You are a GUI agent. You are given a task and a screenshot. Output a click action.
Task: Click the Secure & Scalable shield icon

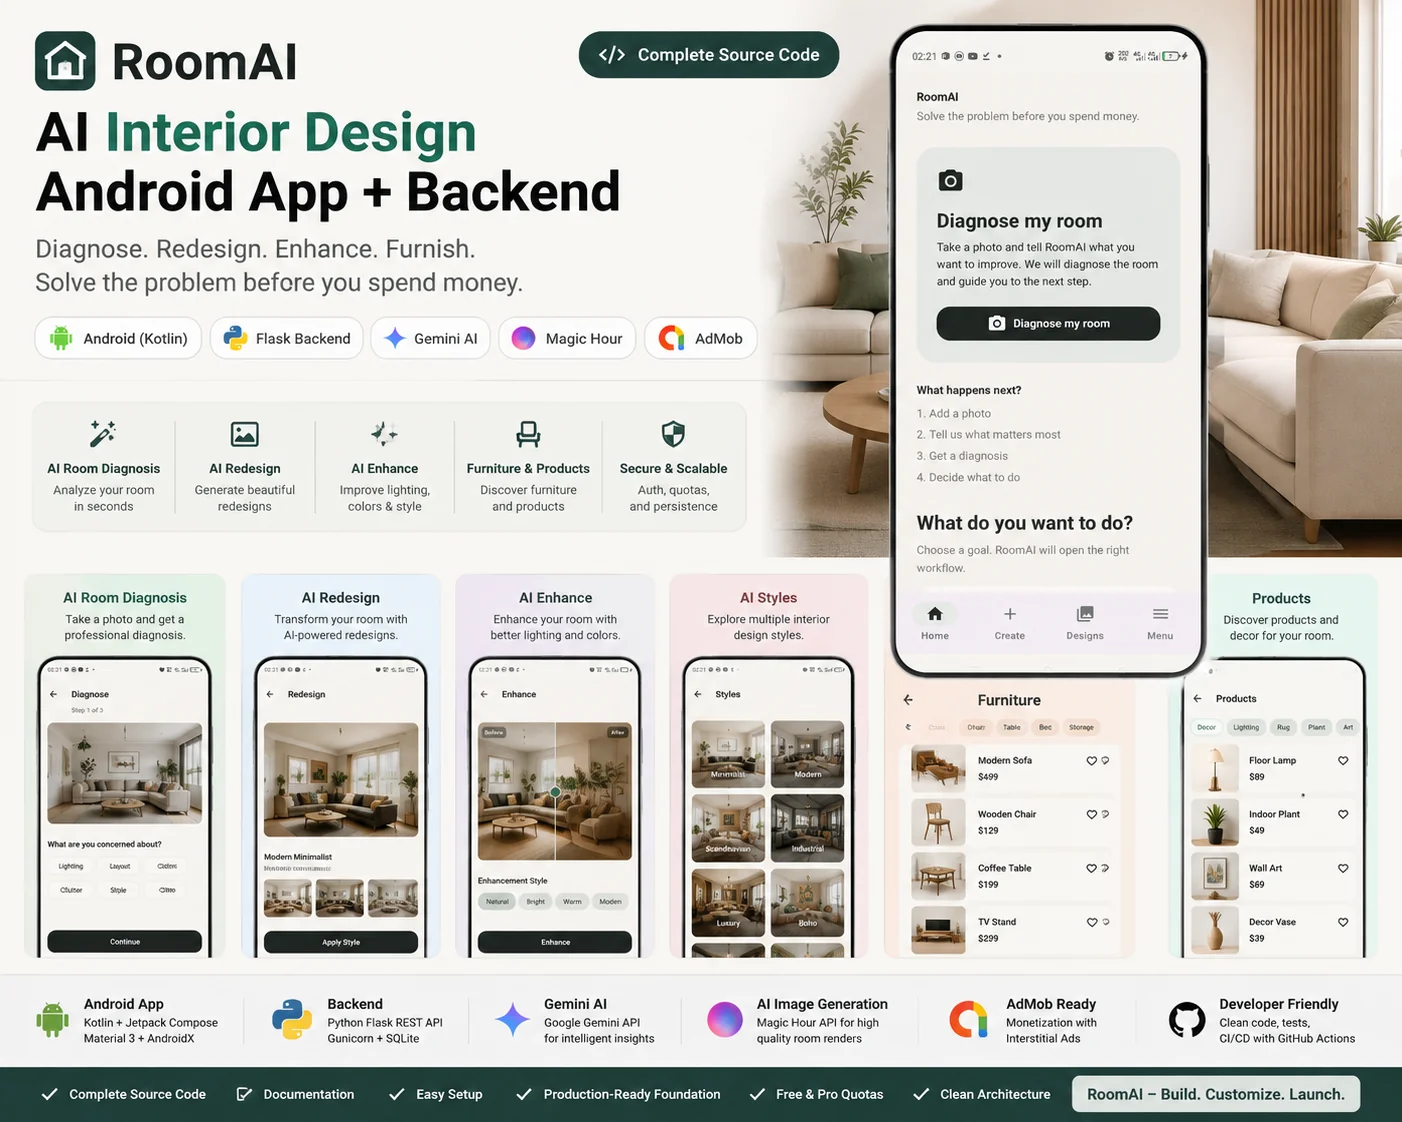point(673,434)
